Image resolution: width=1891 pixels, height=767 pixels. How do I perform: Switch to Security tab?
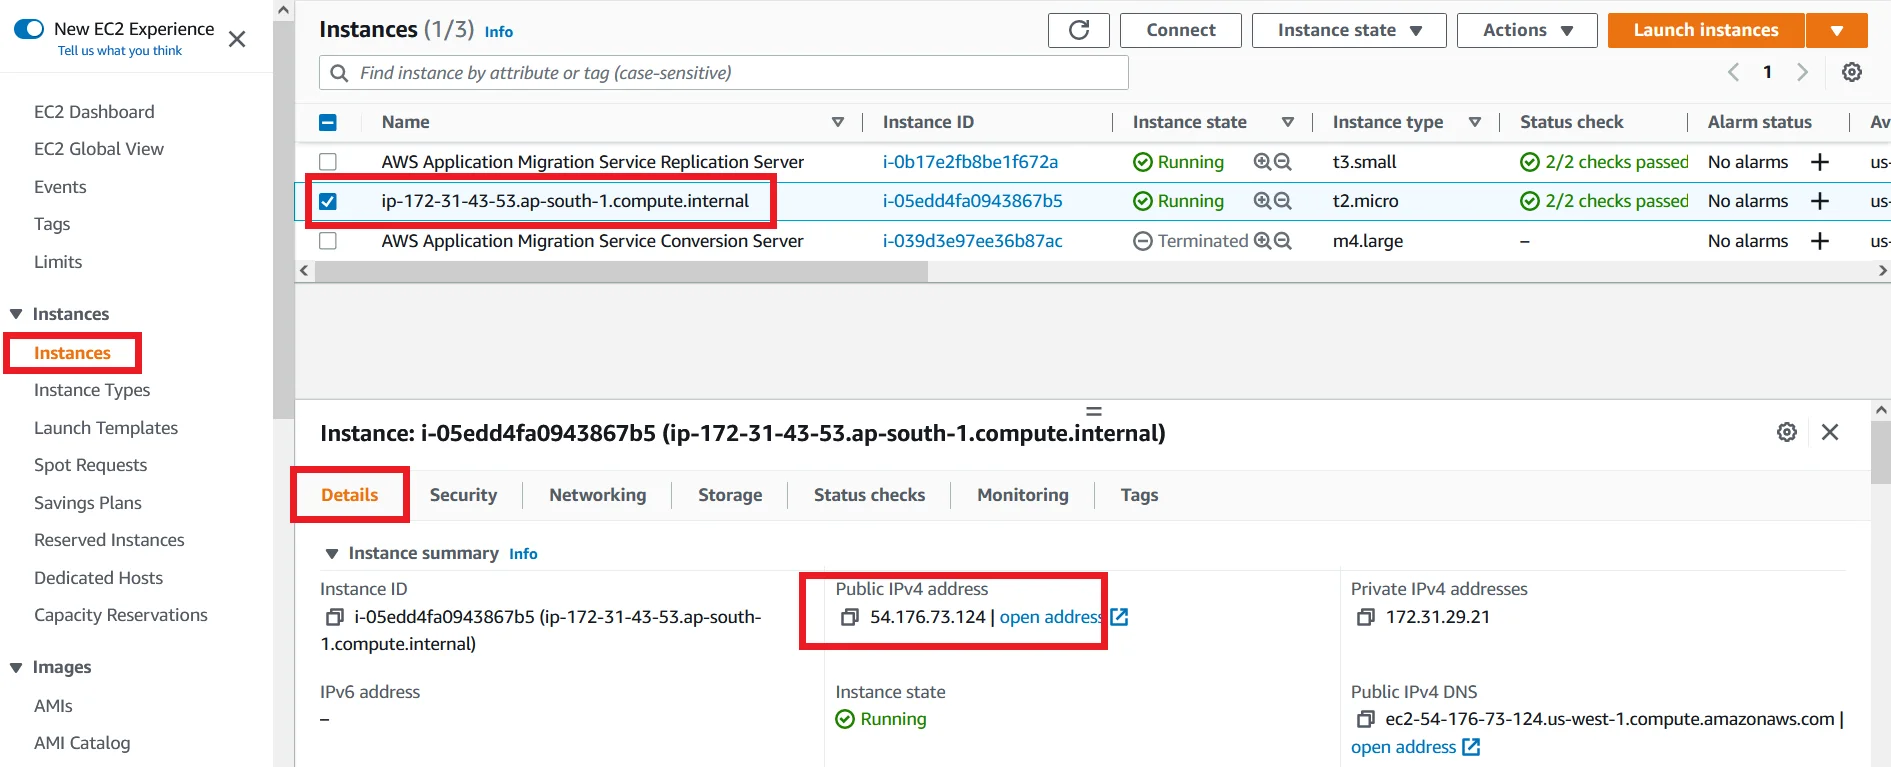[463, 495]
